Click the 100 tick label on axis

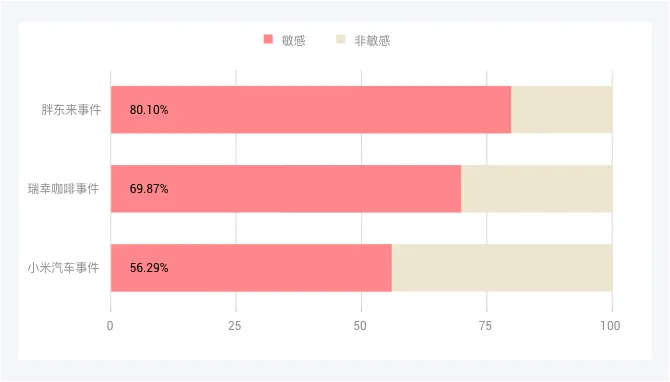[x=610, y=326]
